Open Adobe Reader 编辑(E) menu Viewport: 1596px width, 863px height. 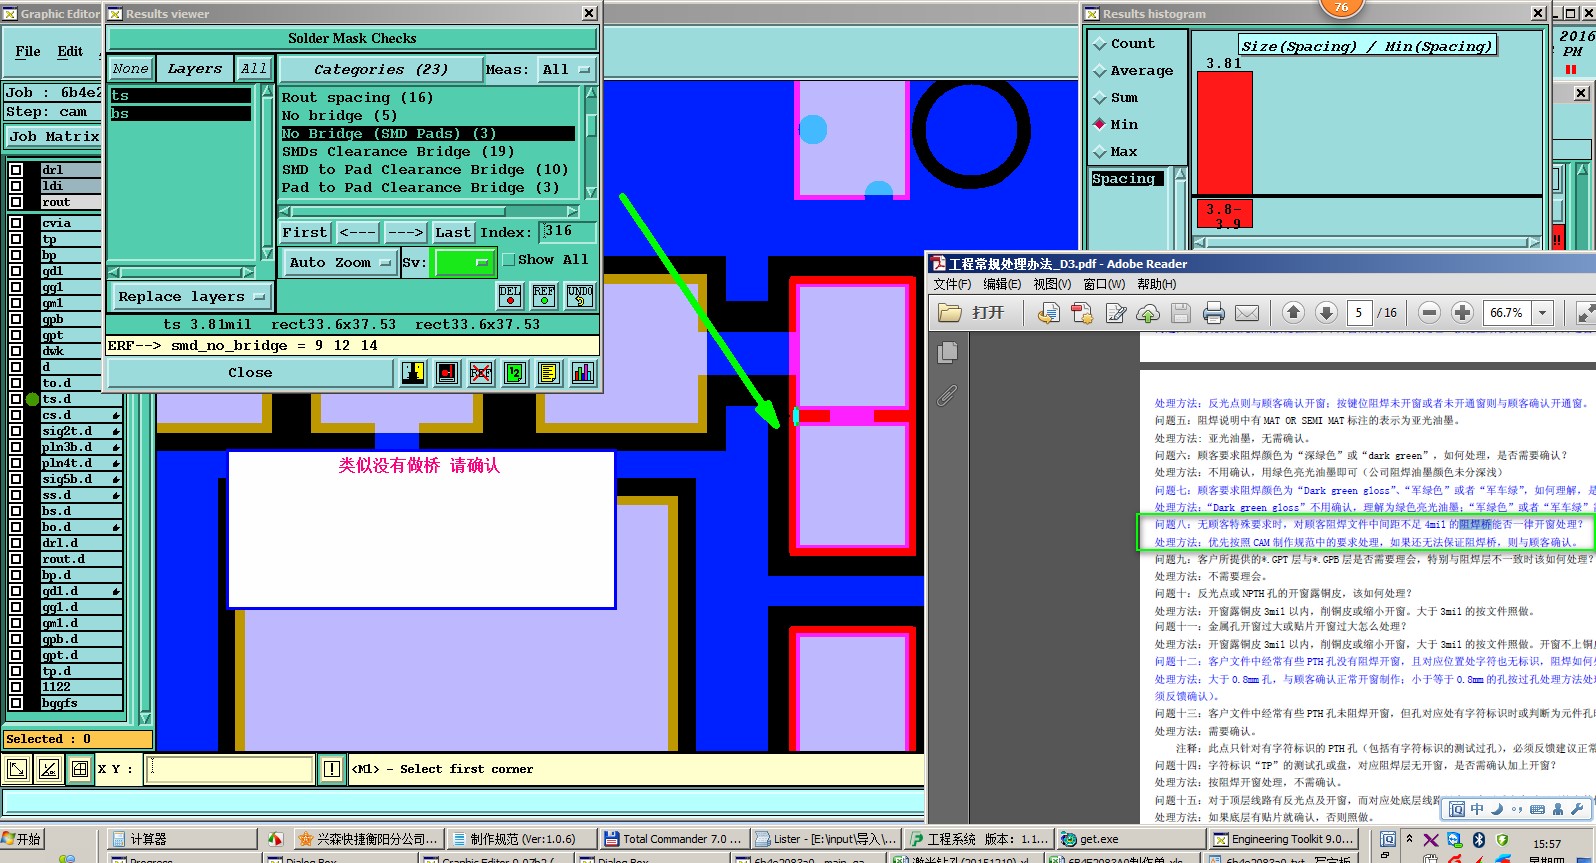[x=1002, y=285]
